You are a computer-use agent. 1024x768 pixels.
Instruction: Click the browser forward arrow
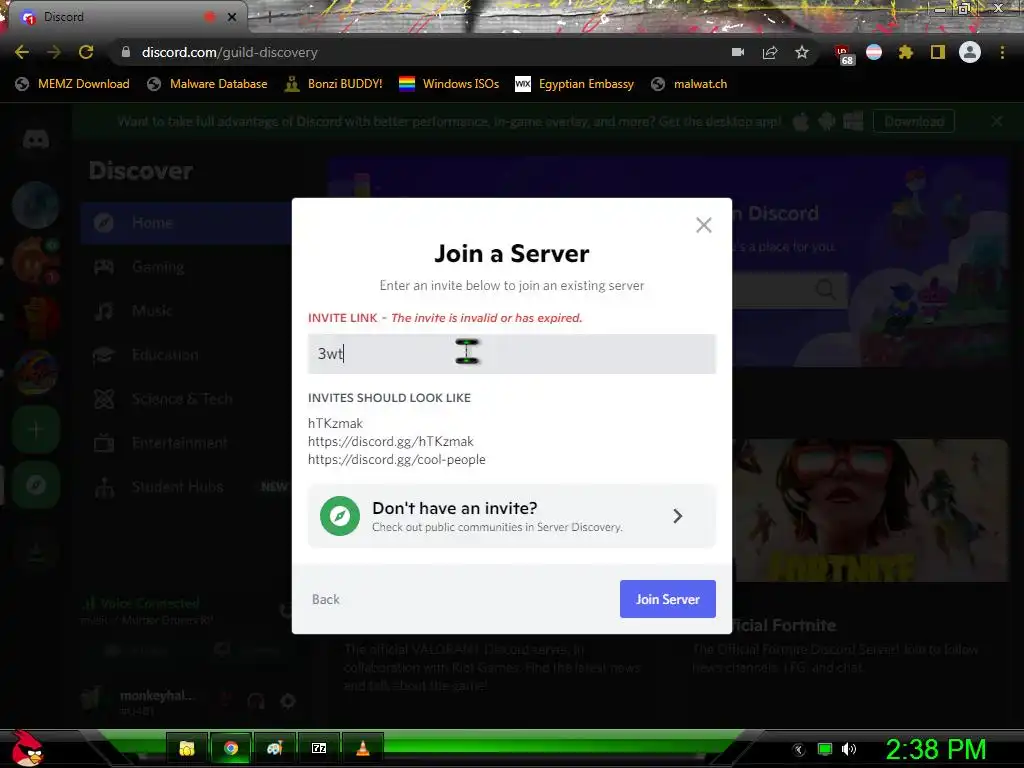click(54, 52)
